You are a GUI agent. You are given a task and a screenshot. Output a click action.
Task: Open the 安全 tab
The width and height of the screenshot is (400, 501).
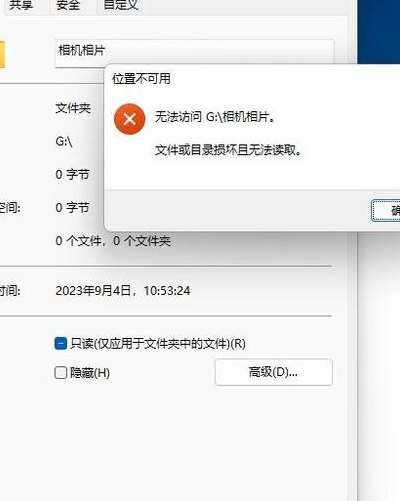68,5
